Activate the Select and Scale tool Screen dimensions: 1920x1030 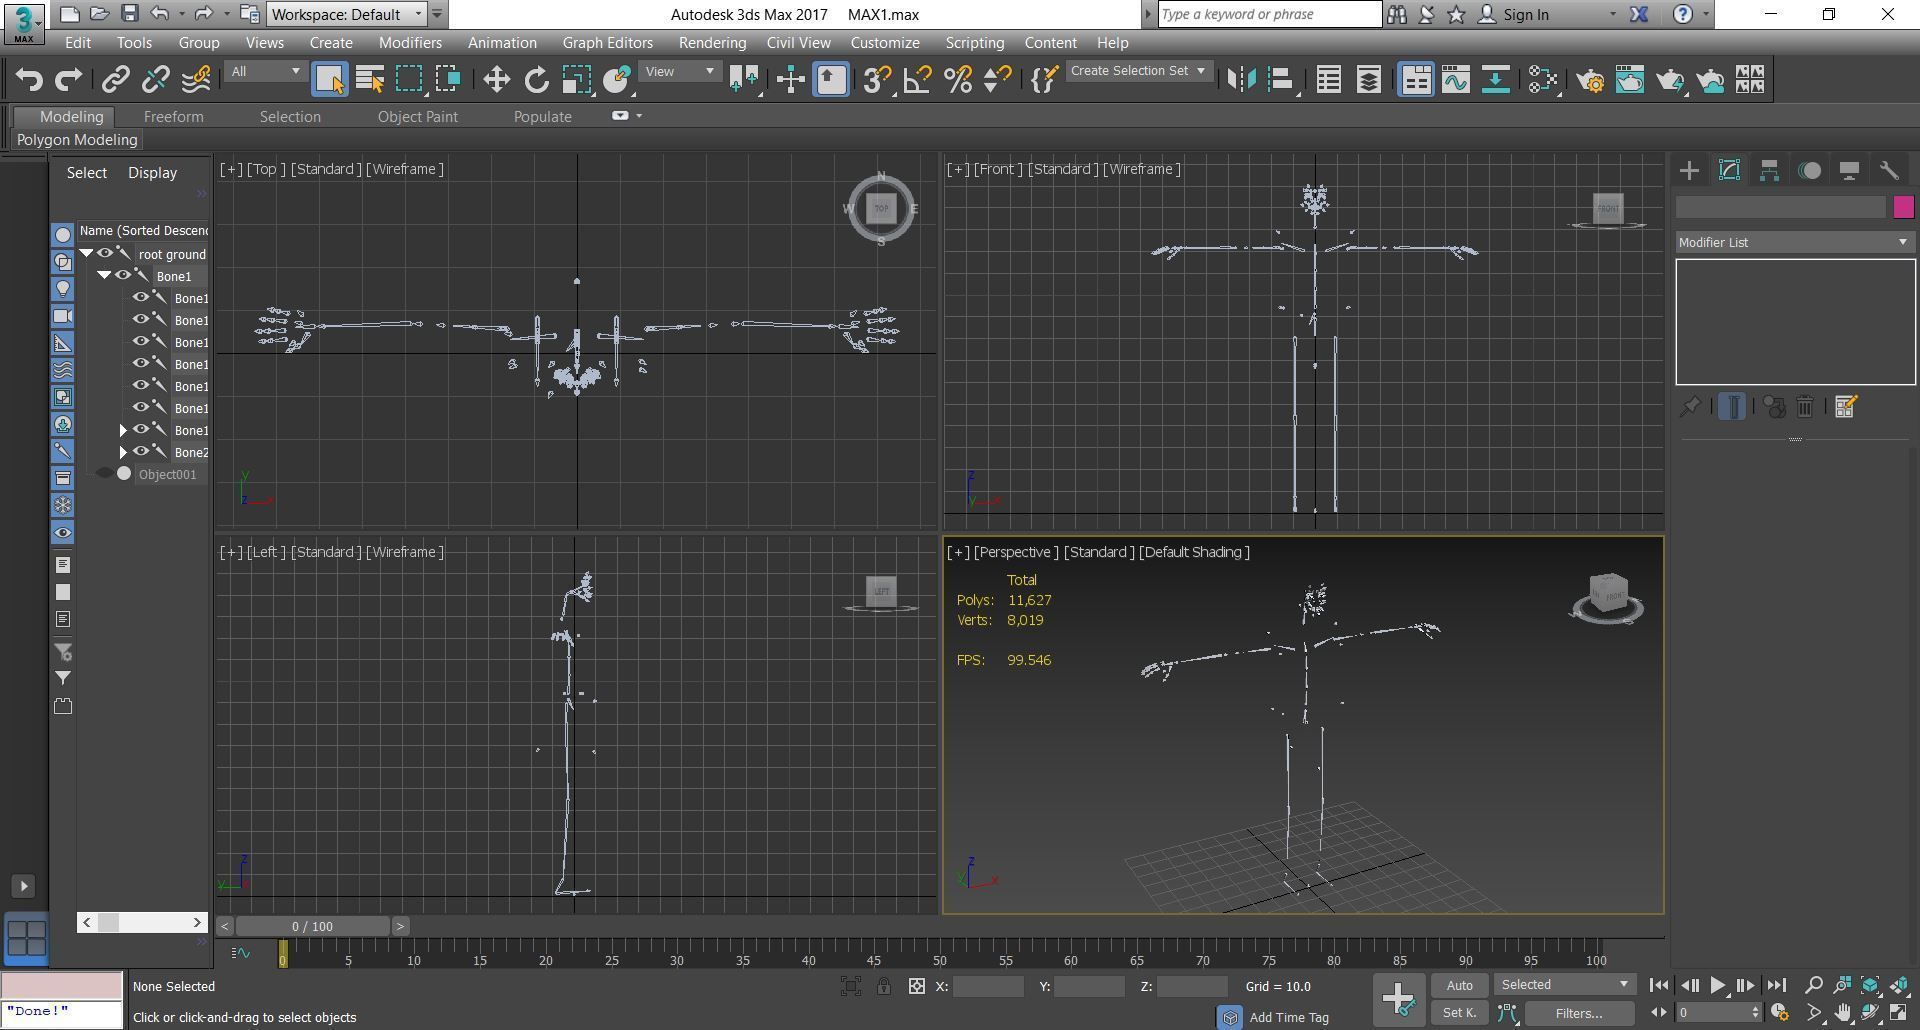tap(577, 80)
